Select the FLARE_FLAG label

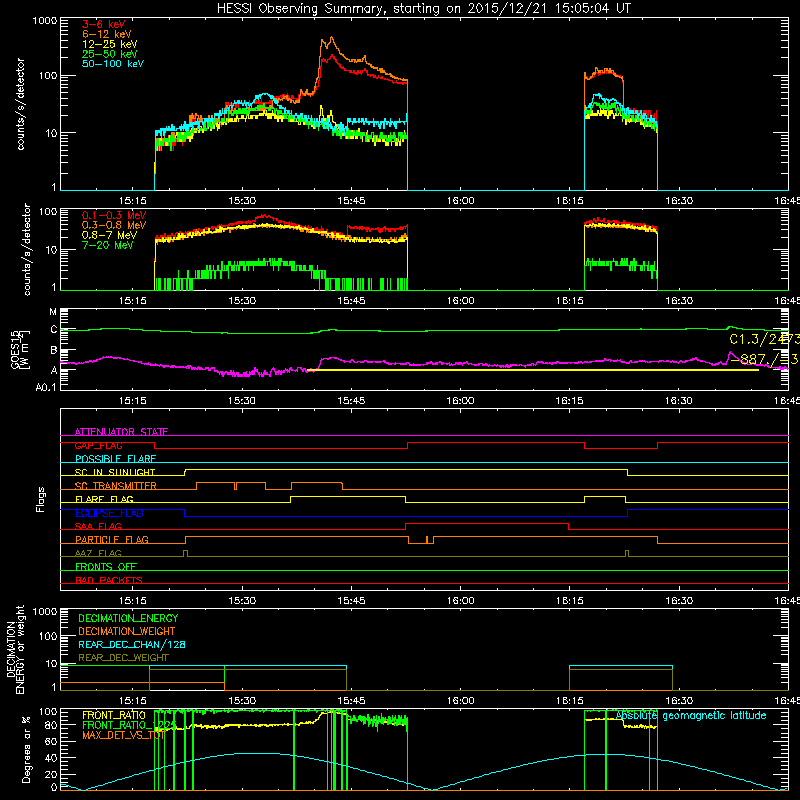click(104, 499)
